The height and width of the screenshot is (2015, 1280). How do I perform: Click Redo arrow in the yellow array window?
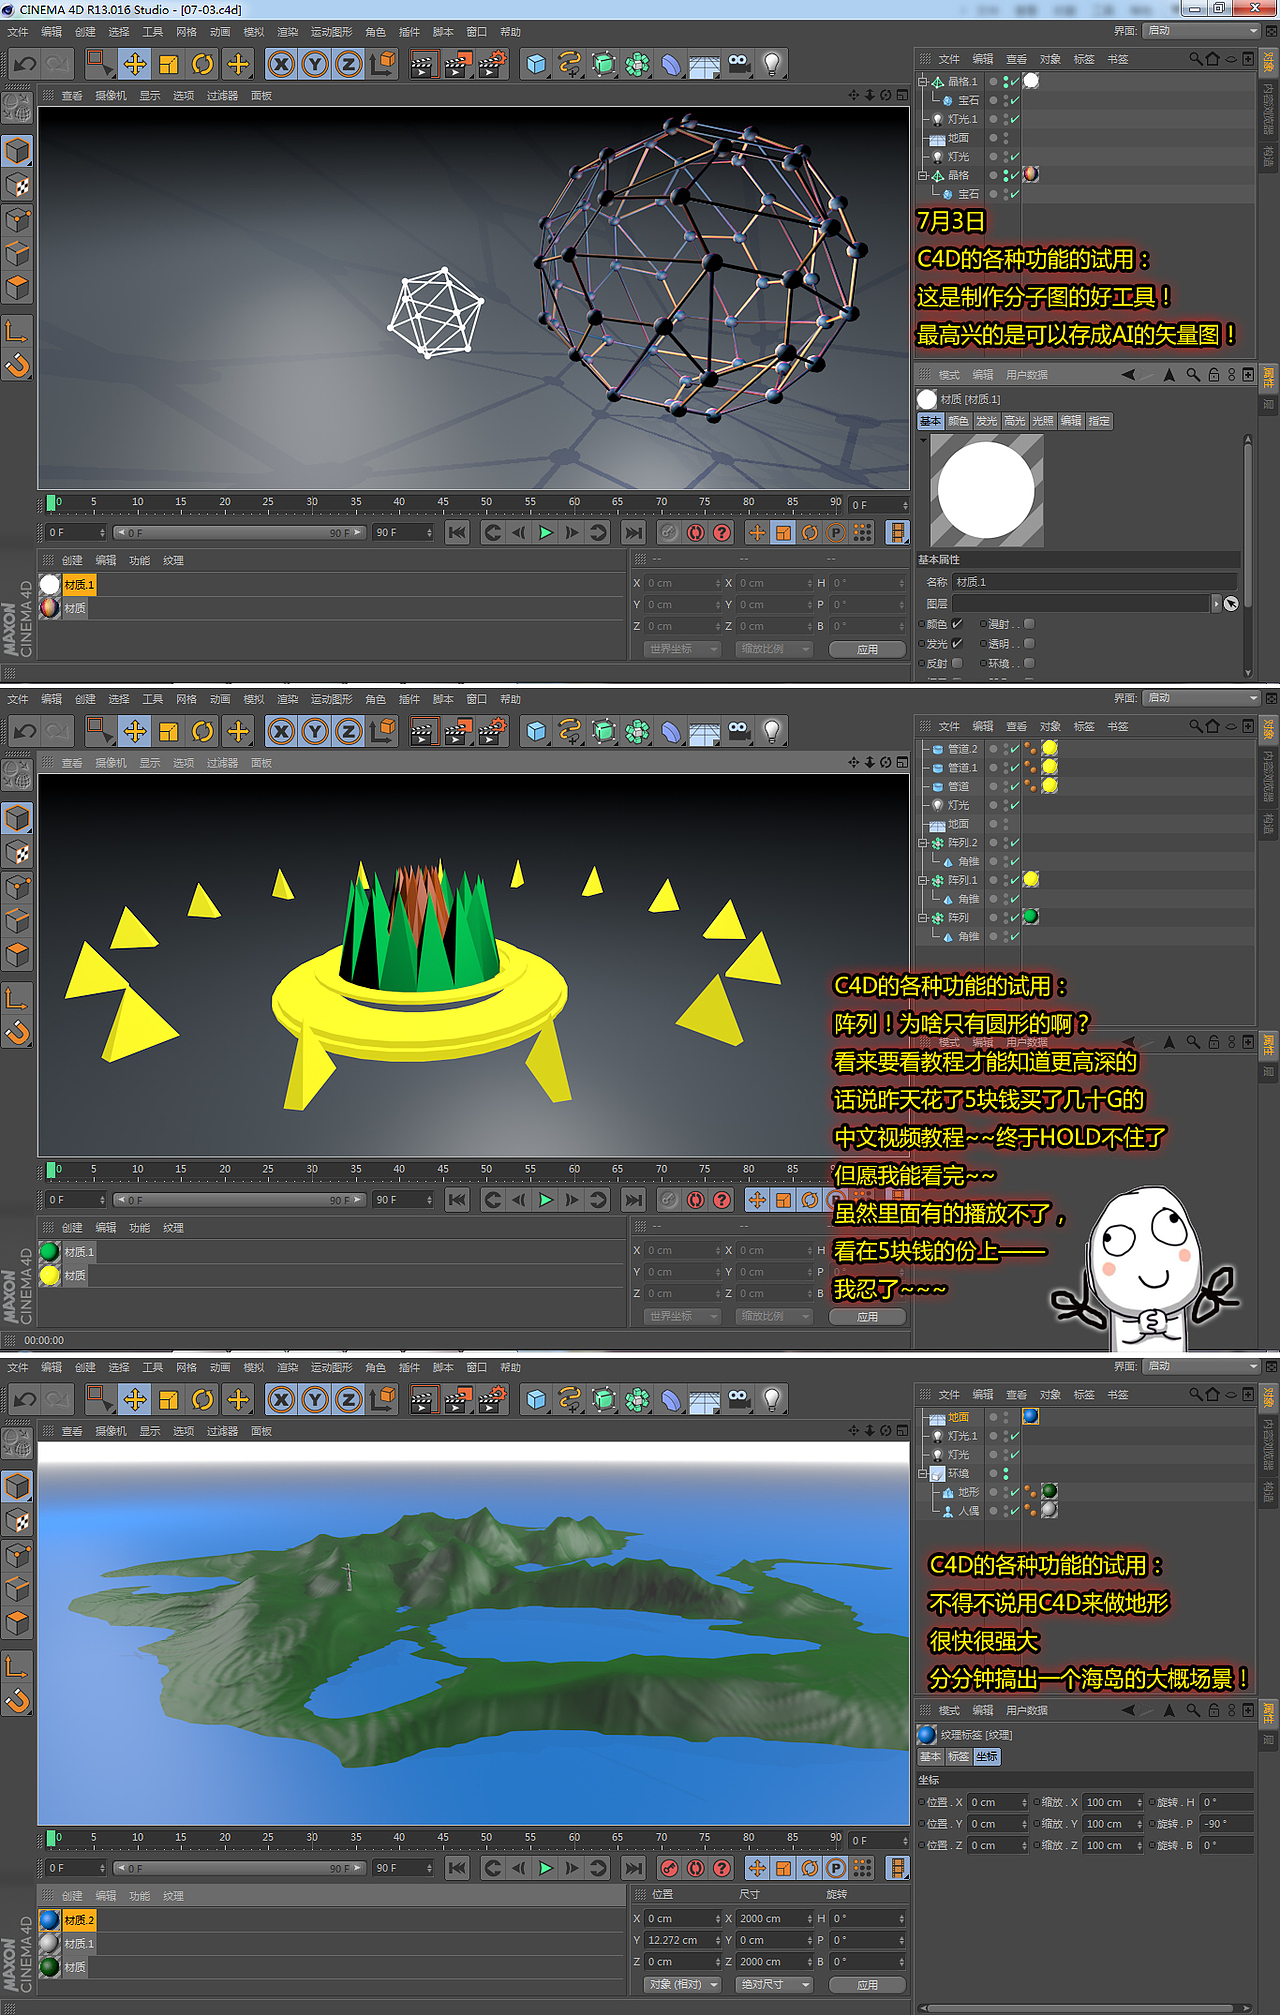tap(58, 731)
